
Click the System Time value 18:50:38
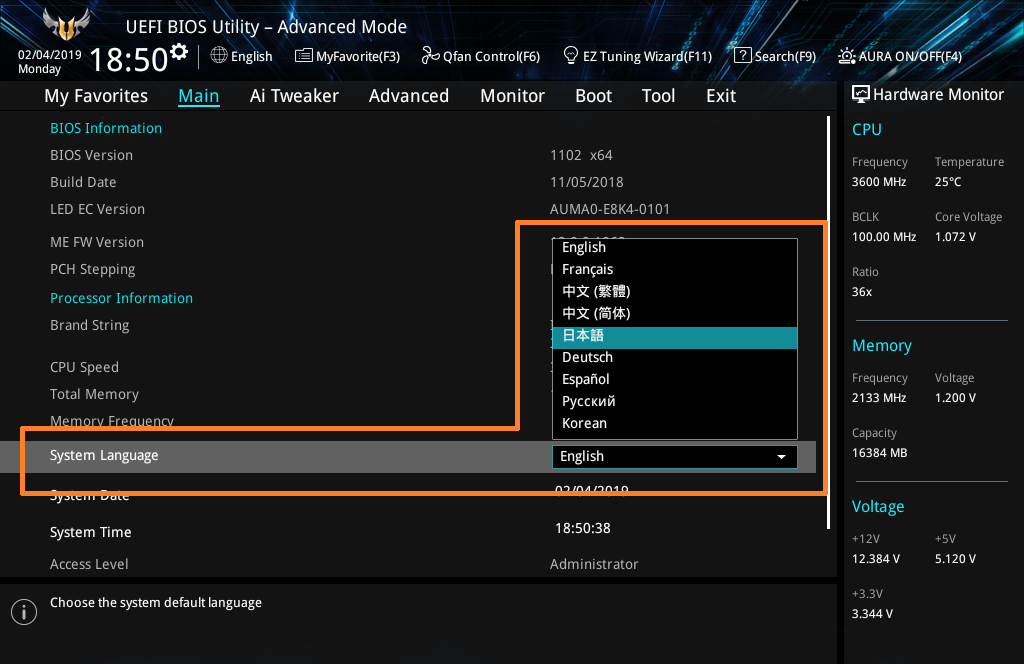pyautogui.click(x=583, y=528)
